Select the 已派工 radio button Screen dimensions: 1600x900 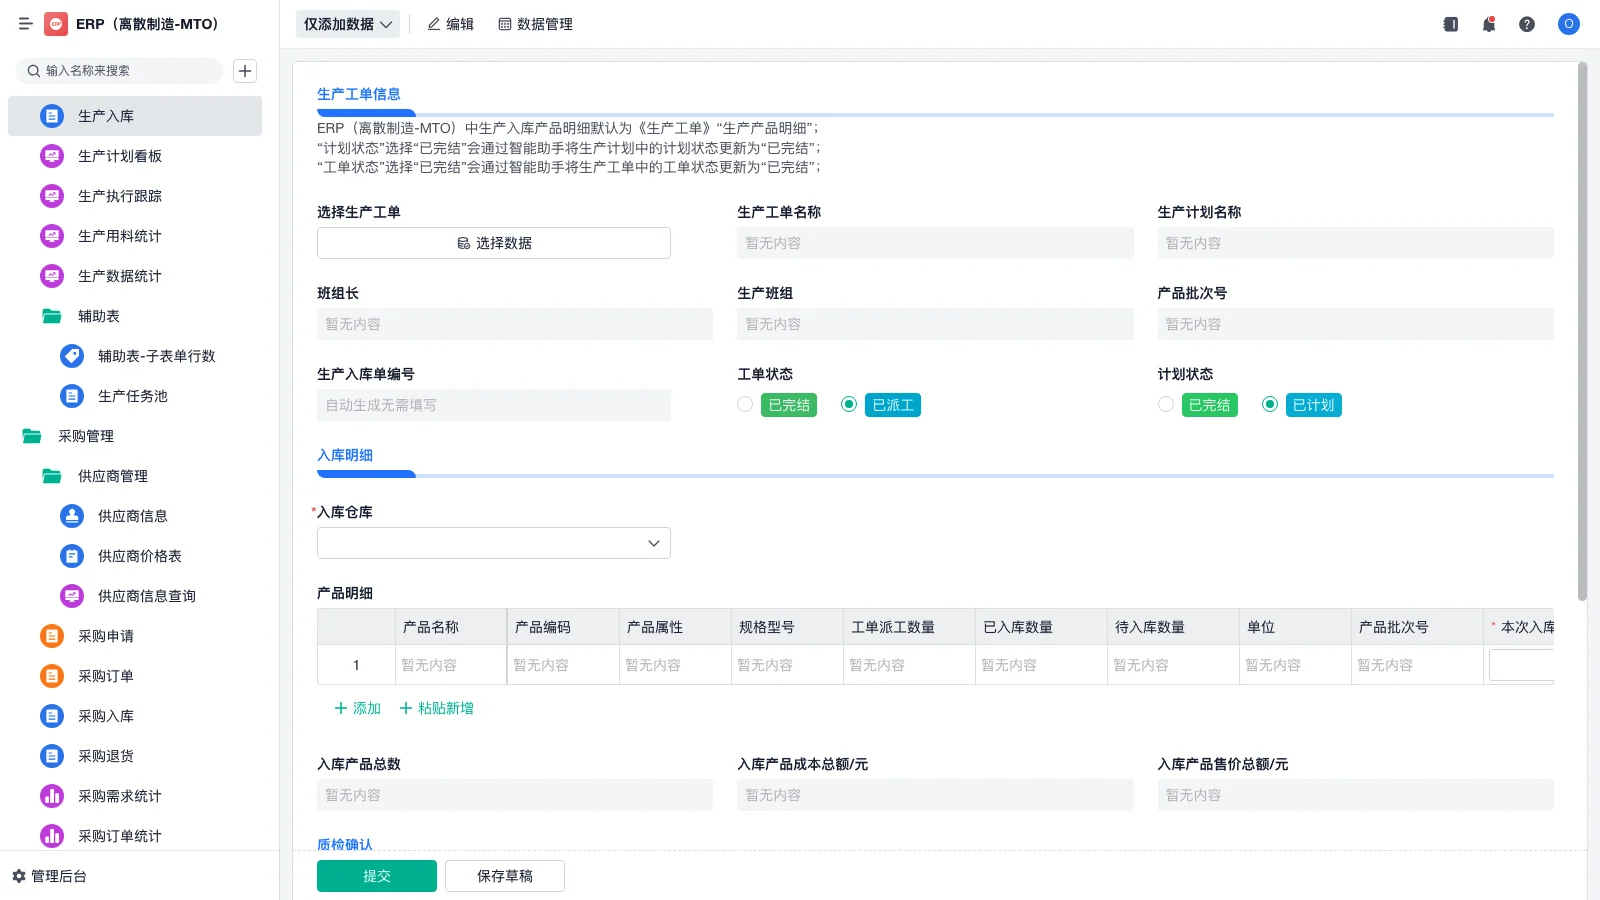(x=849, y=404)
